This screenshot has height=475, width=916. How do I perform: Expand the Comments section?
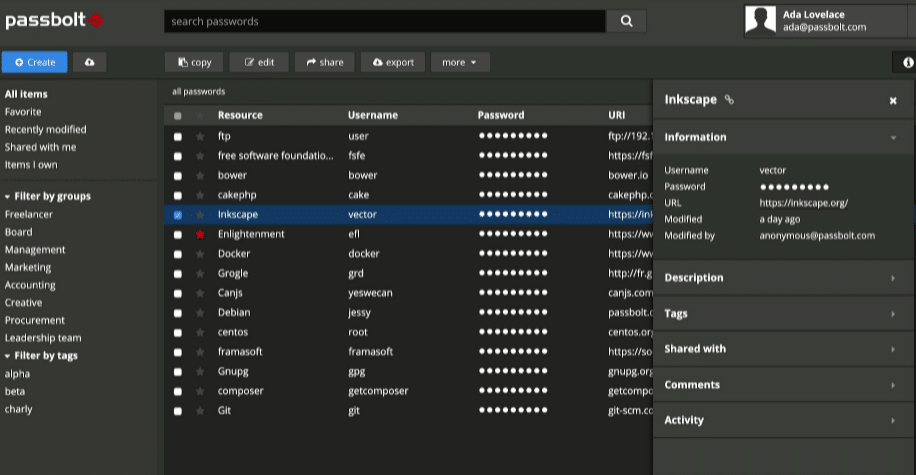(x=782, y=385)
